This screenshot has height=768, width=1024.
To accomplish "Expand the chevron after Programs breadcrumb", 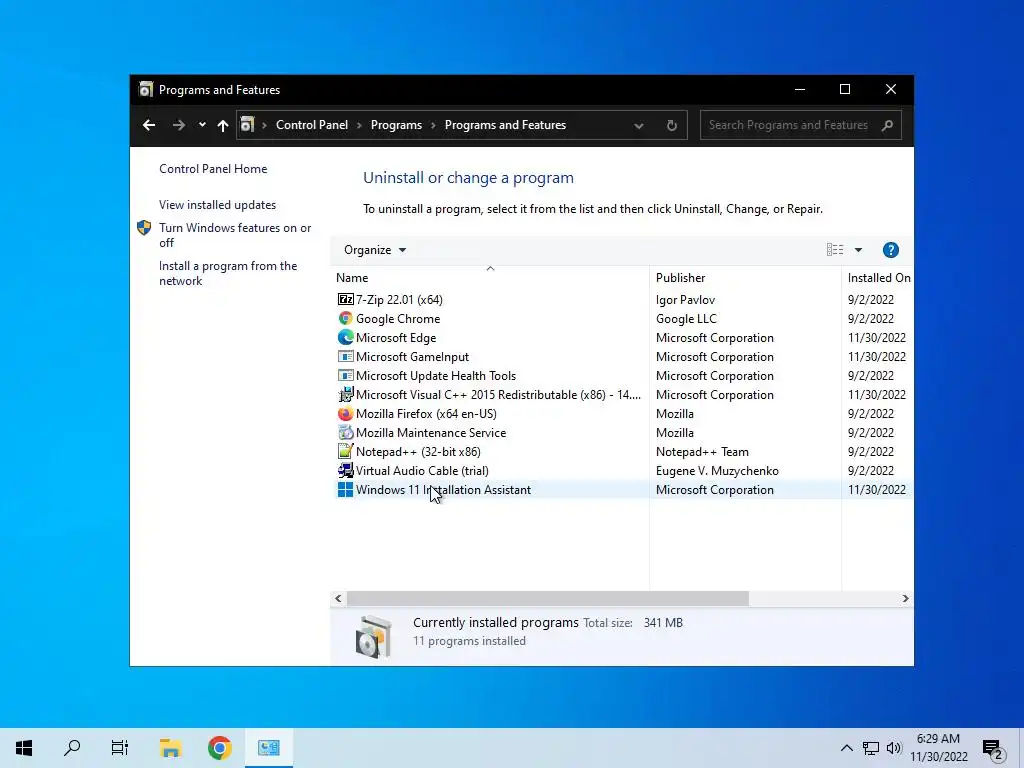I will click(433, 125).
